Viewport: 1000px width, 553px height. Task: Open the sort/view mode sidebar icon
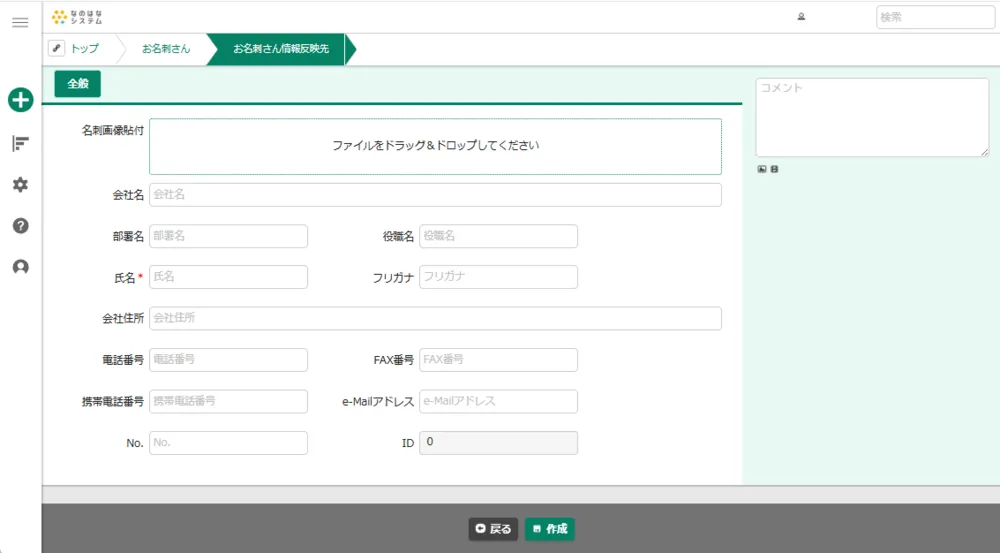(20, 144)
